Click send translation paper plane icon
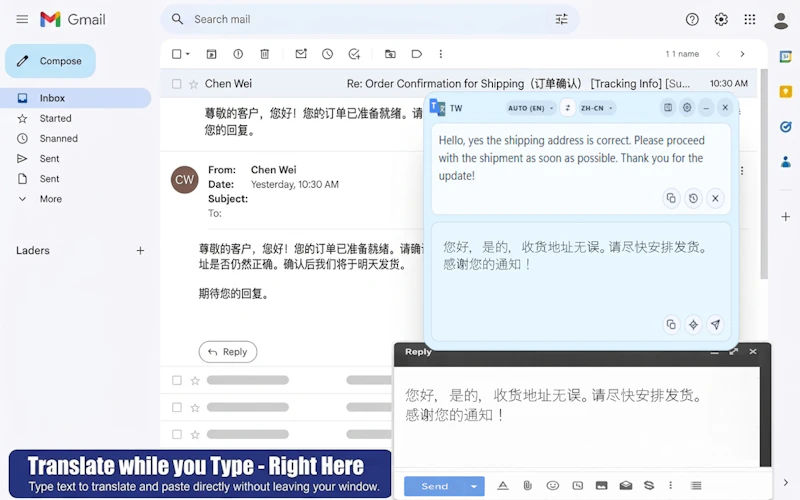 [x=715, y=324]
